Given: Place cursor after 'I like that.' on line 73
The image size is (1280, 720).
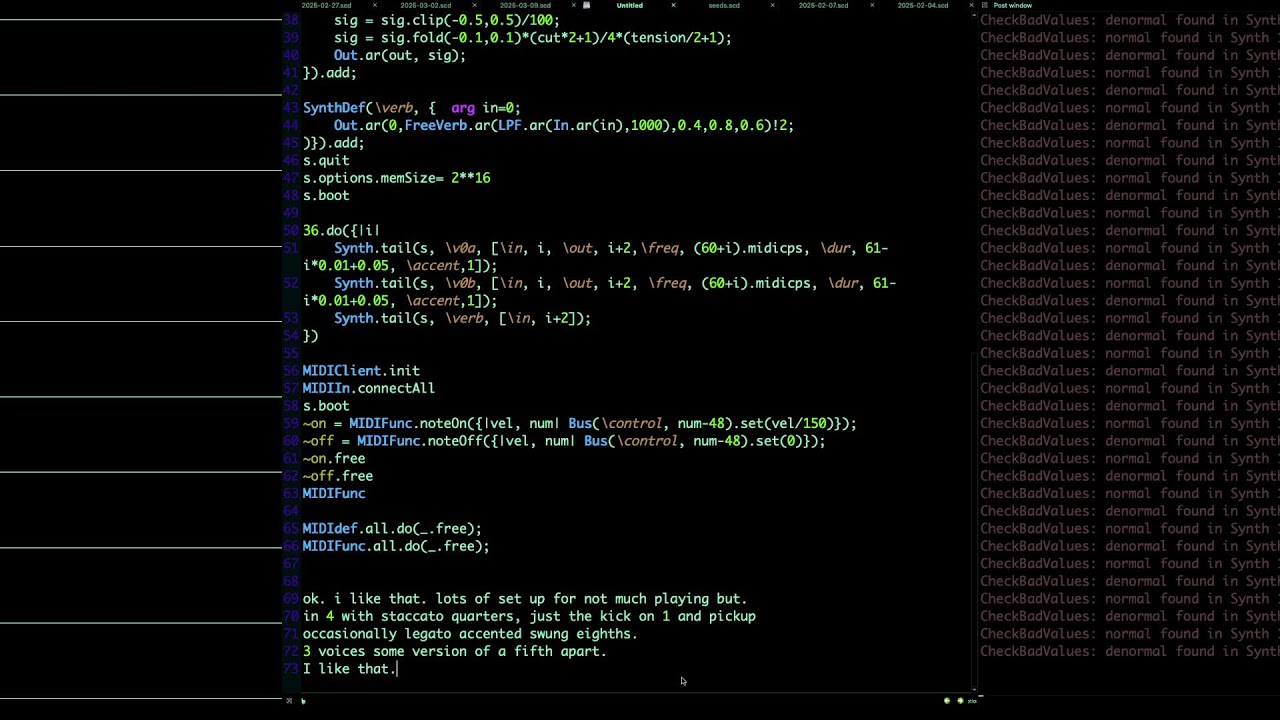Looking at the screenshot, I should [398, 669].
